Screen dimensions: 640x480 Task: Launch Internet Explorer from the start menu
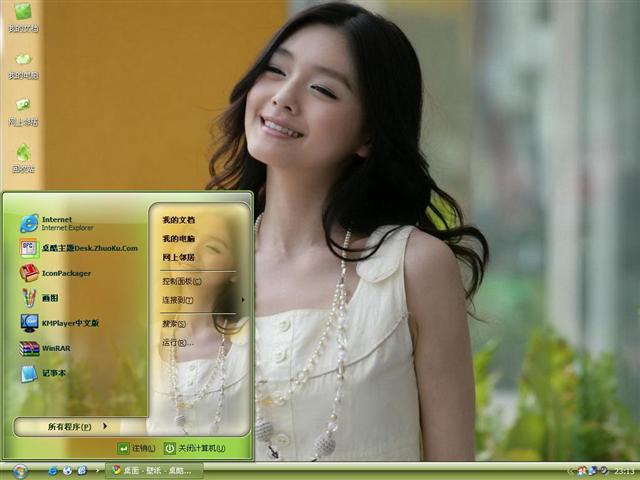(57, 223)
